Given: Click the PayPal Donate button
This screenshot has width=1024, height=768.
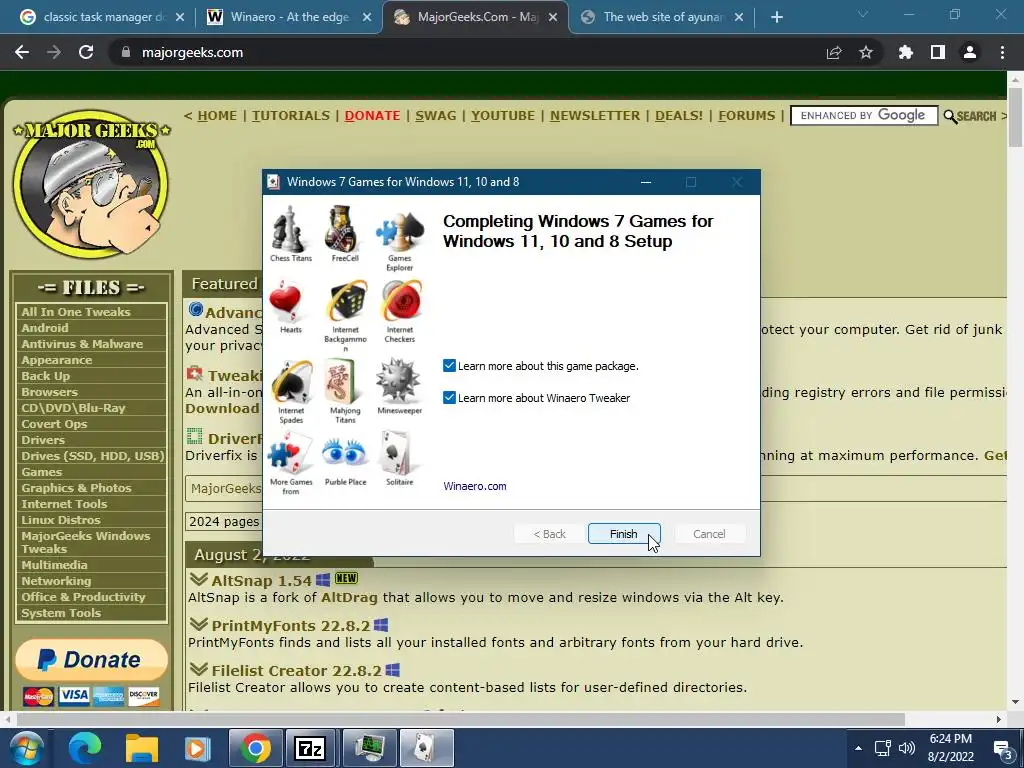Looking at the screenshot, I should 91,660.
